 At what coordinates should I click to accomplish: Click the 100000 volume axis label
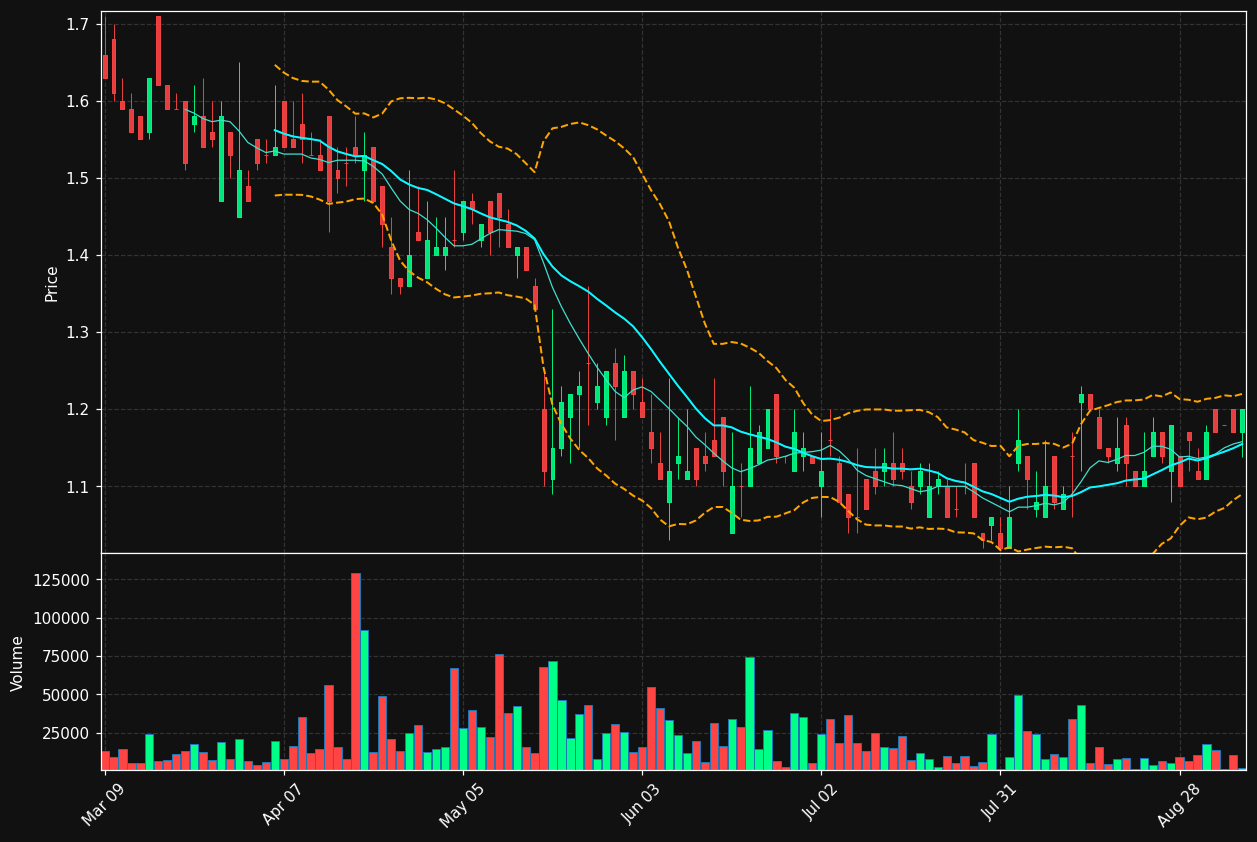click(x=63, y=618)
